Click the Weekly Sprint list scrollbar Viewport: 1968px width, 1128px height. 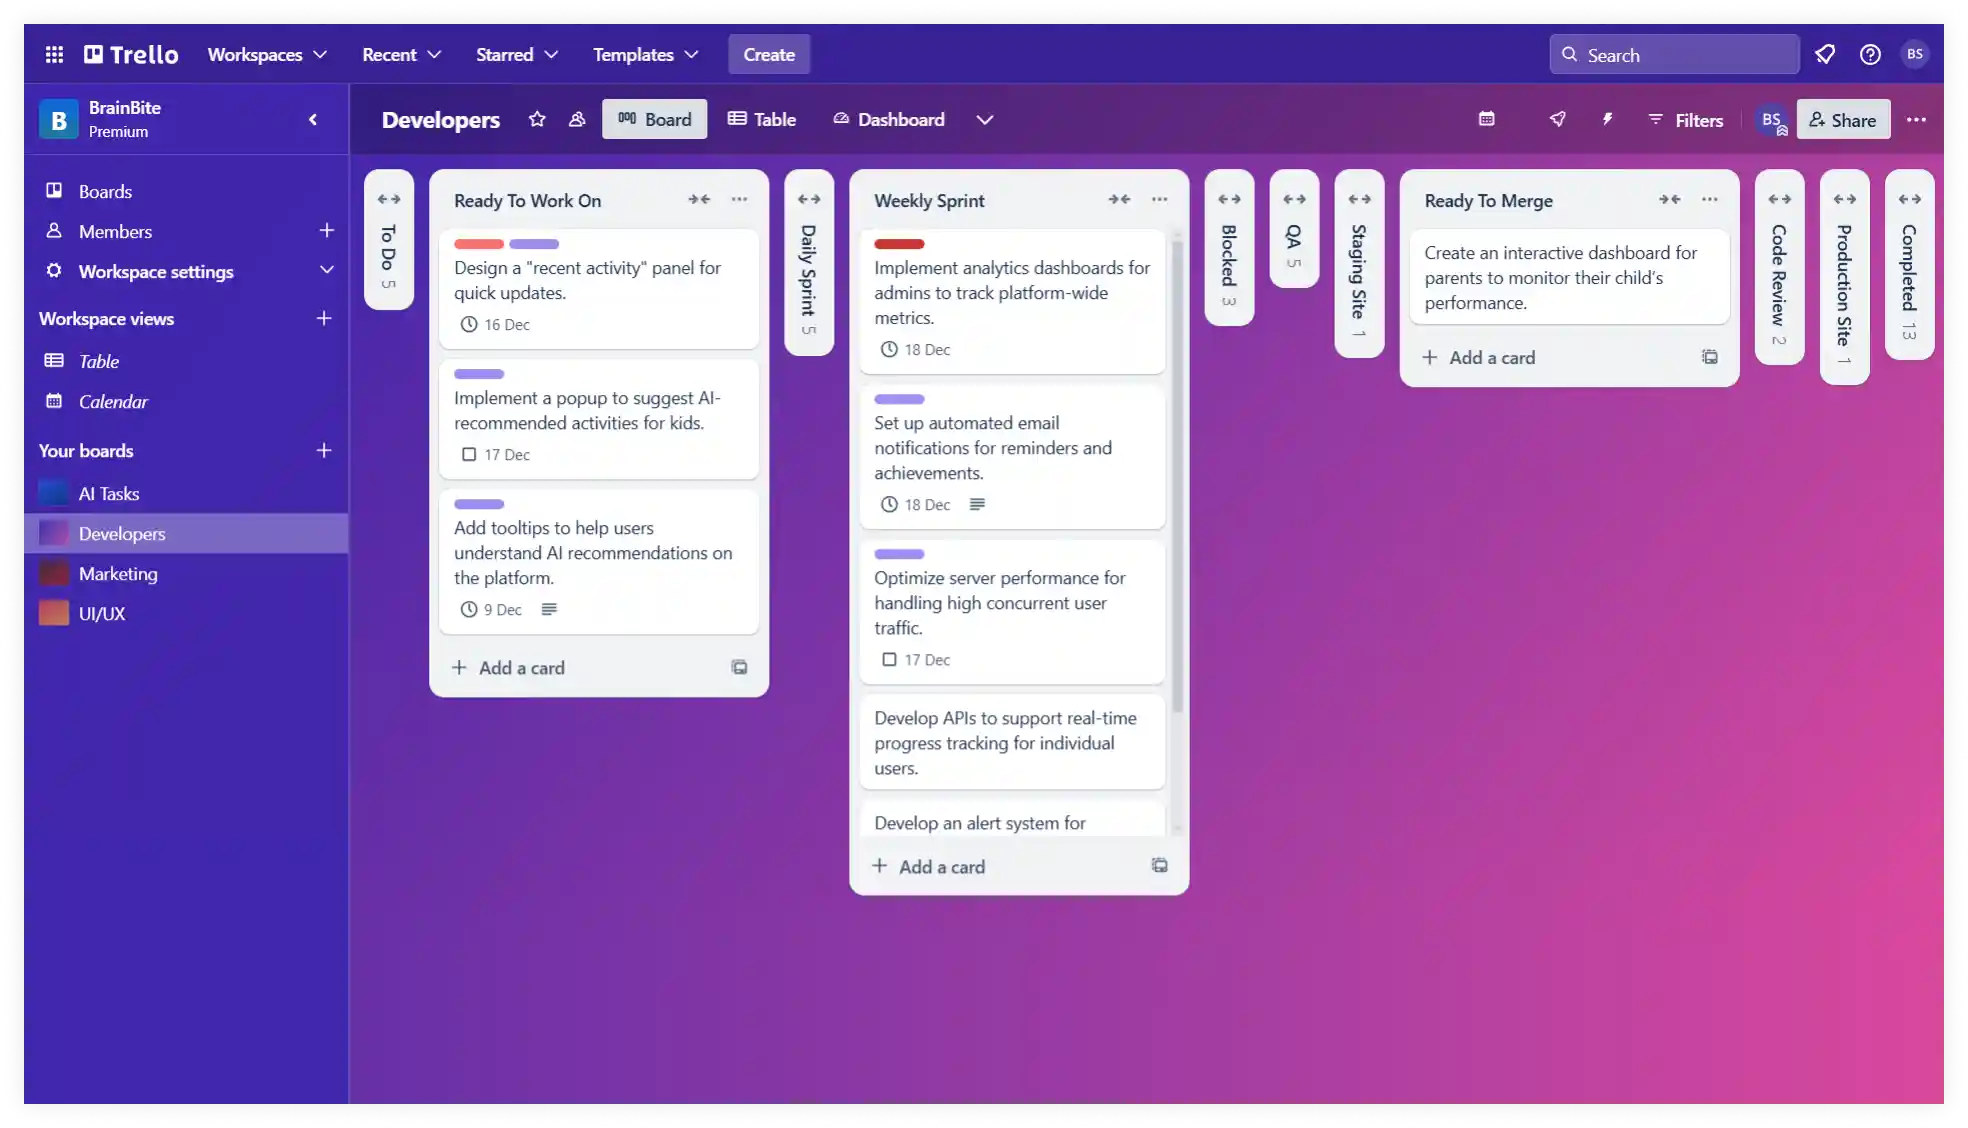tap(1177, 475)
